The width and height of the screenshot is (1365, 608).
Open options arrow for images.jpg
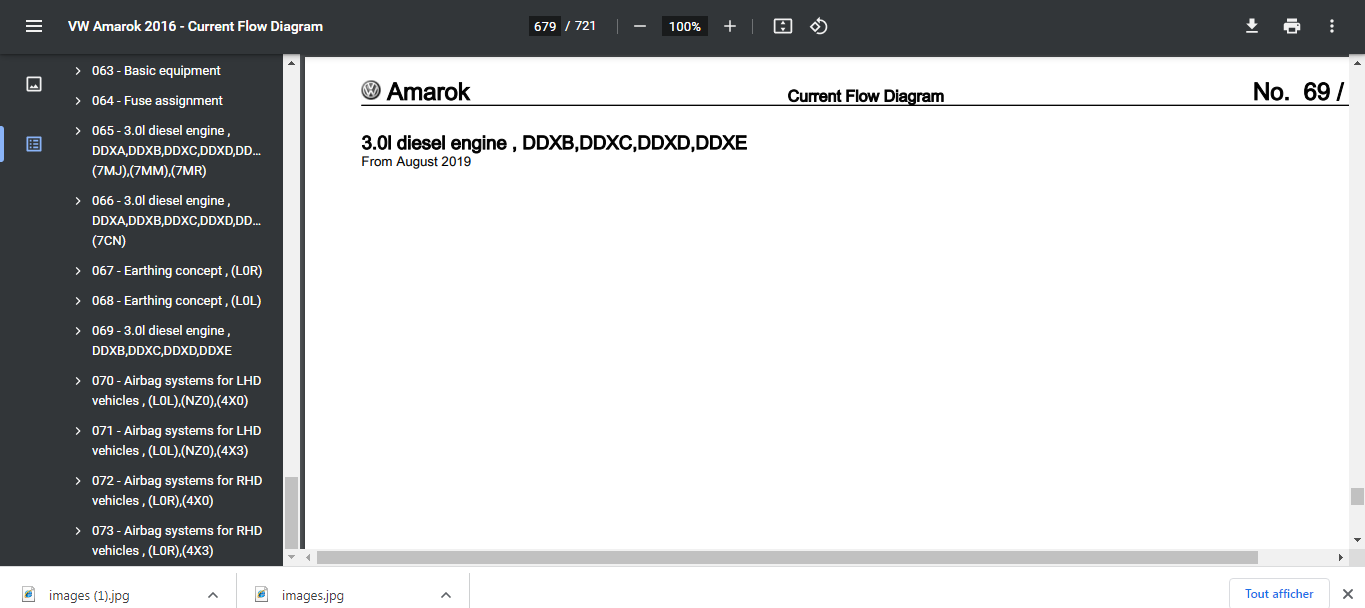[446, 595]
